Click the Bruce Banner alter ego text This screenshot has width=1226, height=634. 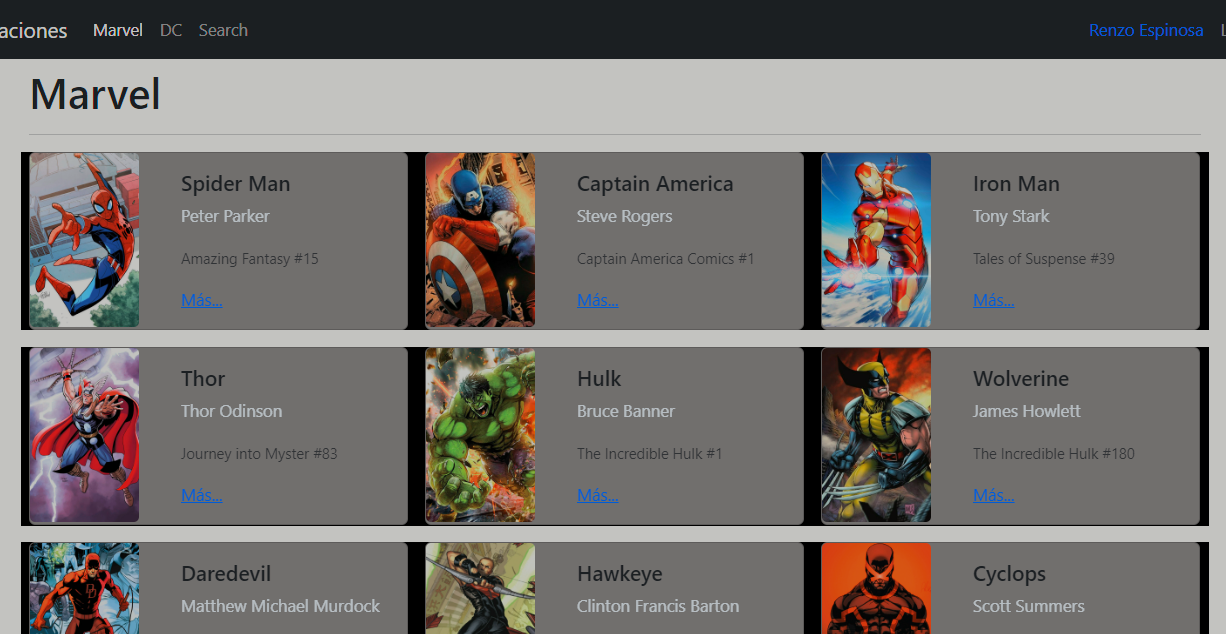tap(626, 411)
